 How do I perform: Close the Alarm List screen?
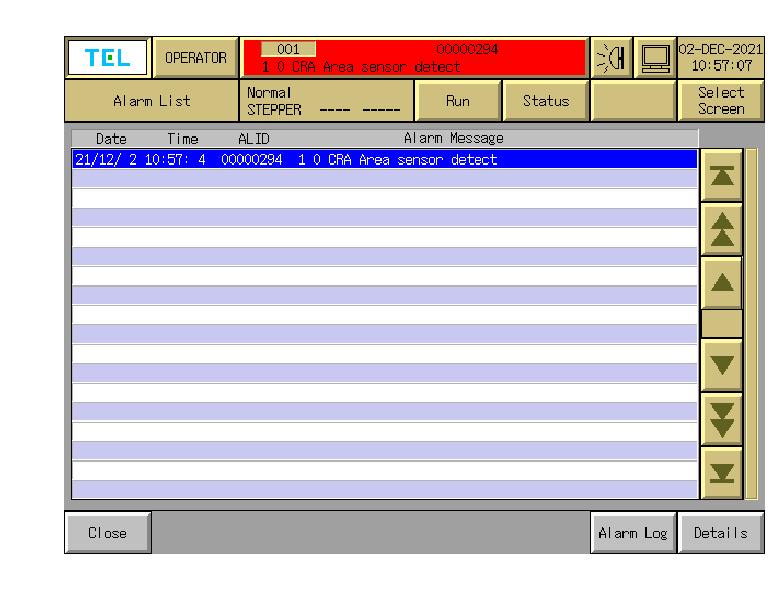pos(108,533)
